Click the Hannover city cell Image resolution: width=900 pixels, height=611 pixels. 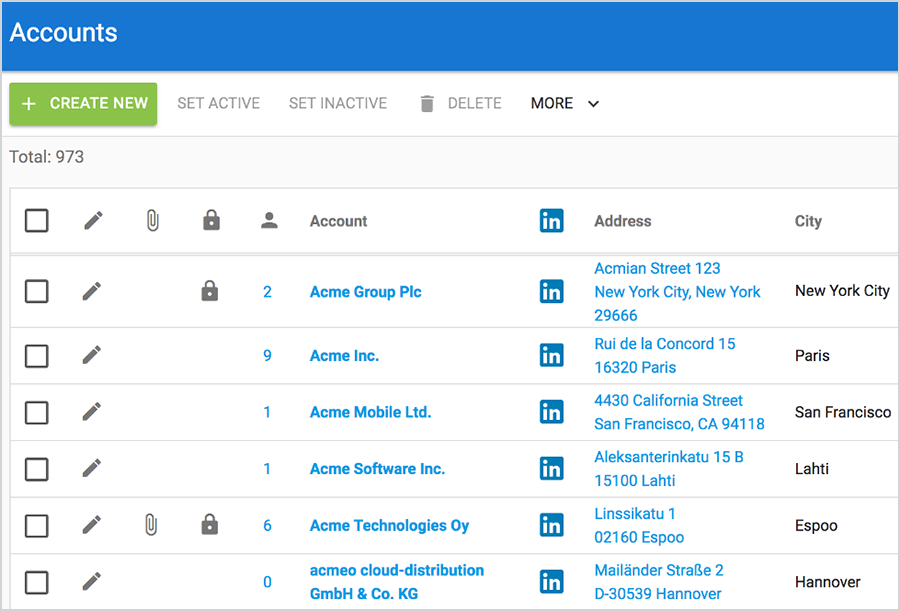[828, 582]
